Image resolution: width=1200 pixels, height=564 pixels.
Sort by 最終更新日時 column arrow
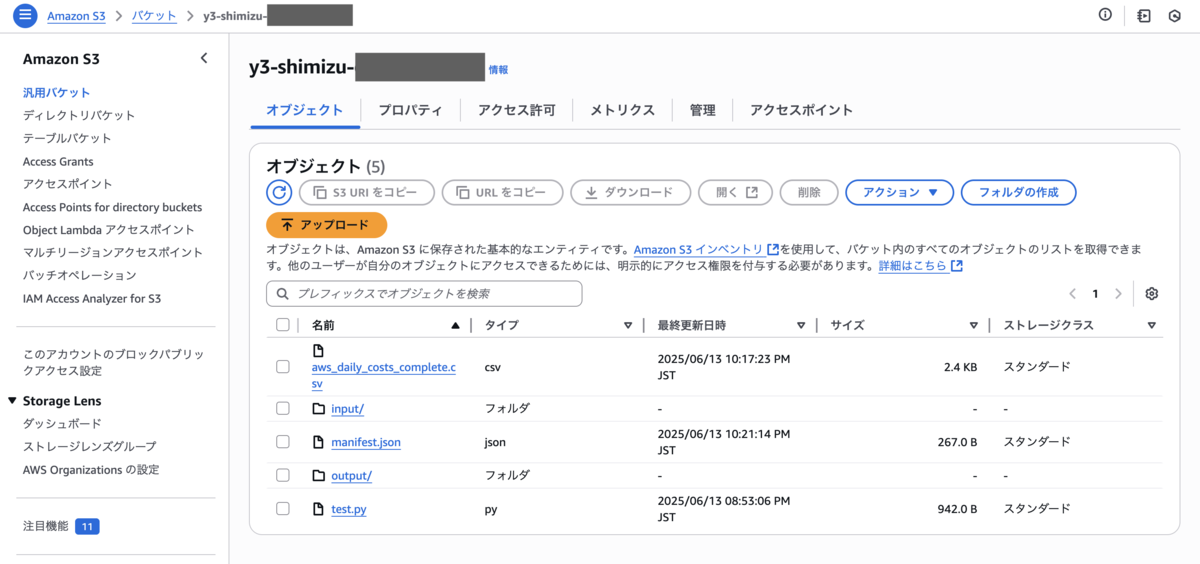point(801,326)
